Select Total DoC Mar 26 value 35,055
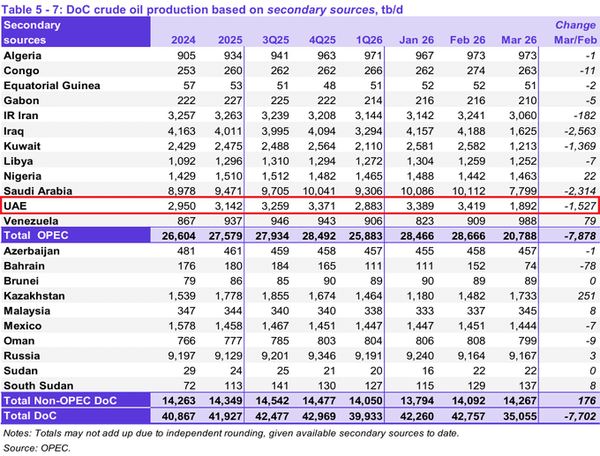This screenshot has width=600, height=456. (x=520, y=416)
